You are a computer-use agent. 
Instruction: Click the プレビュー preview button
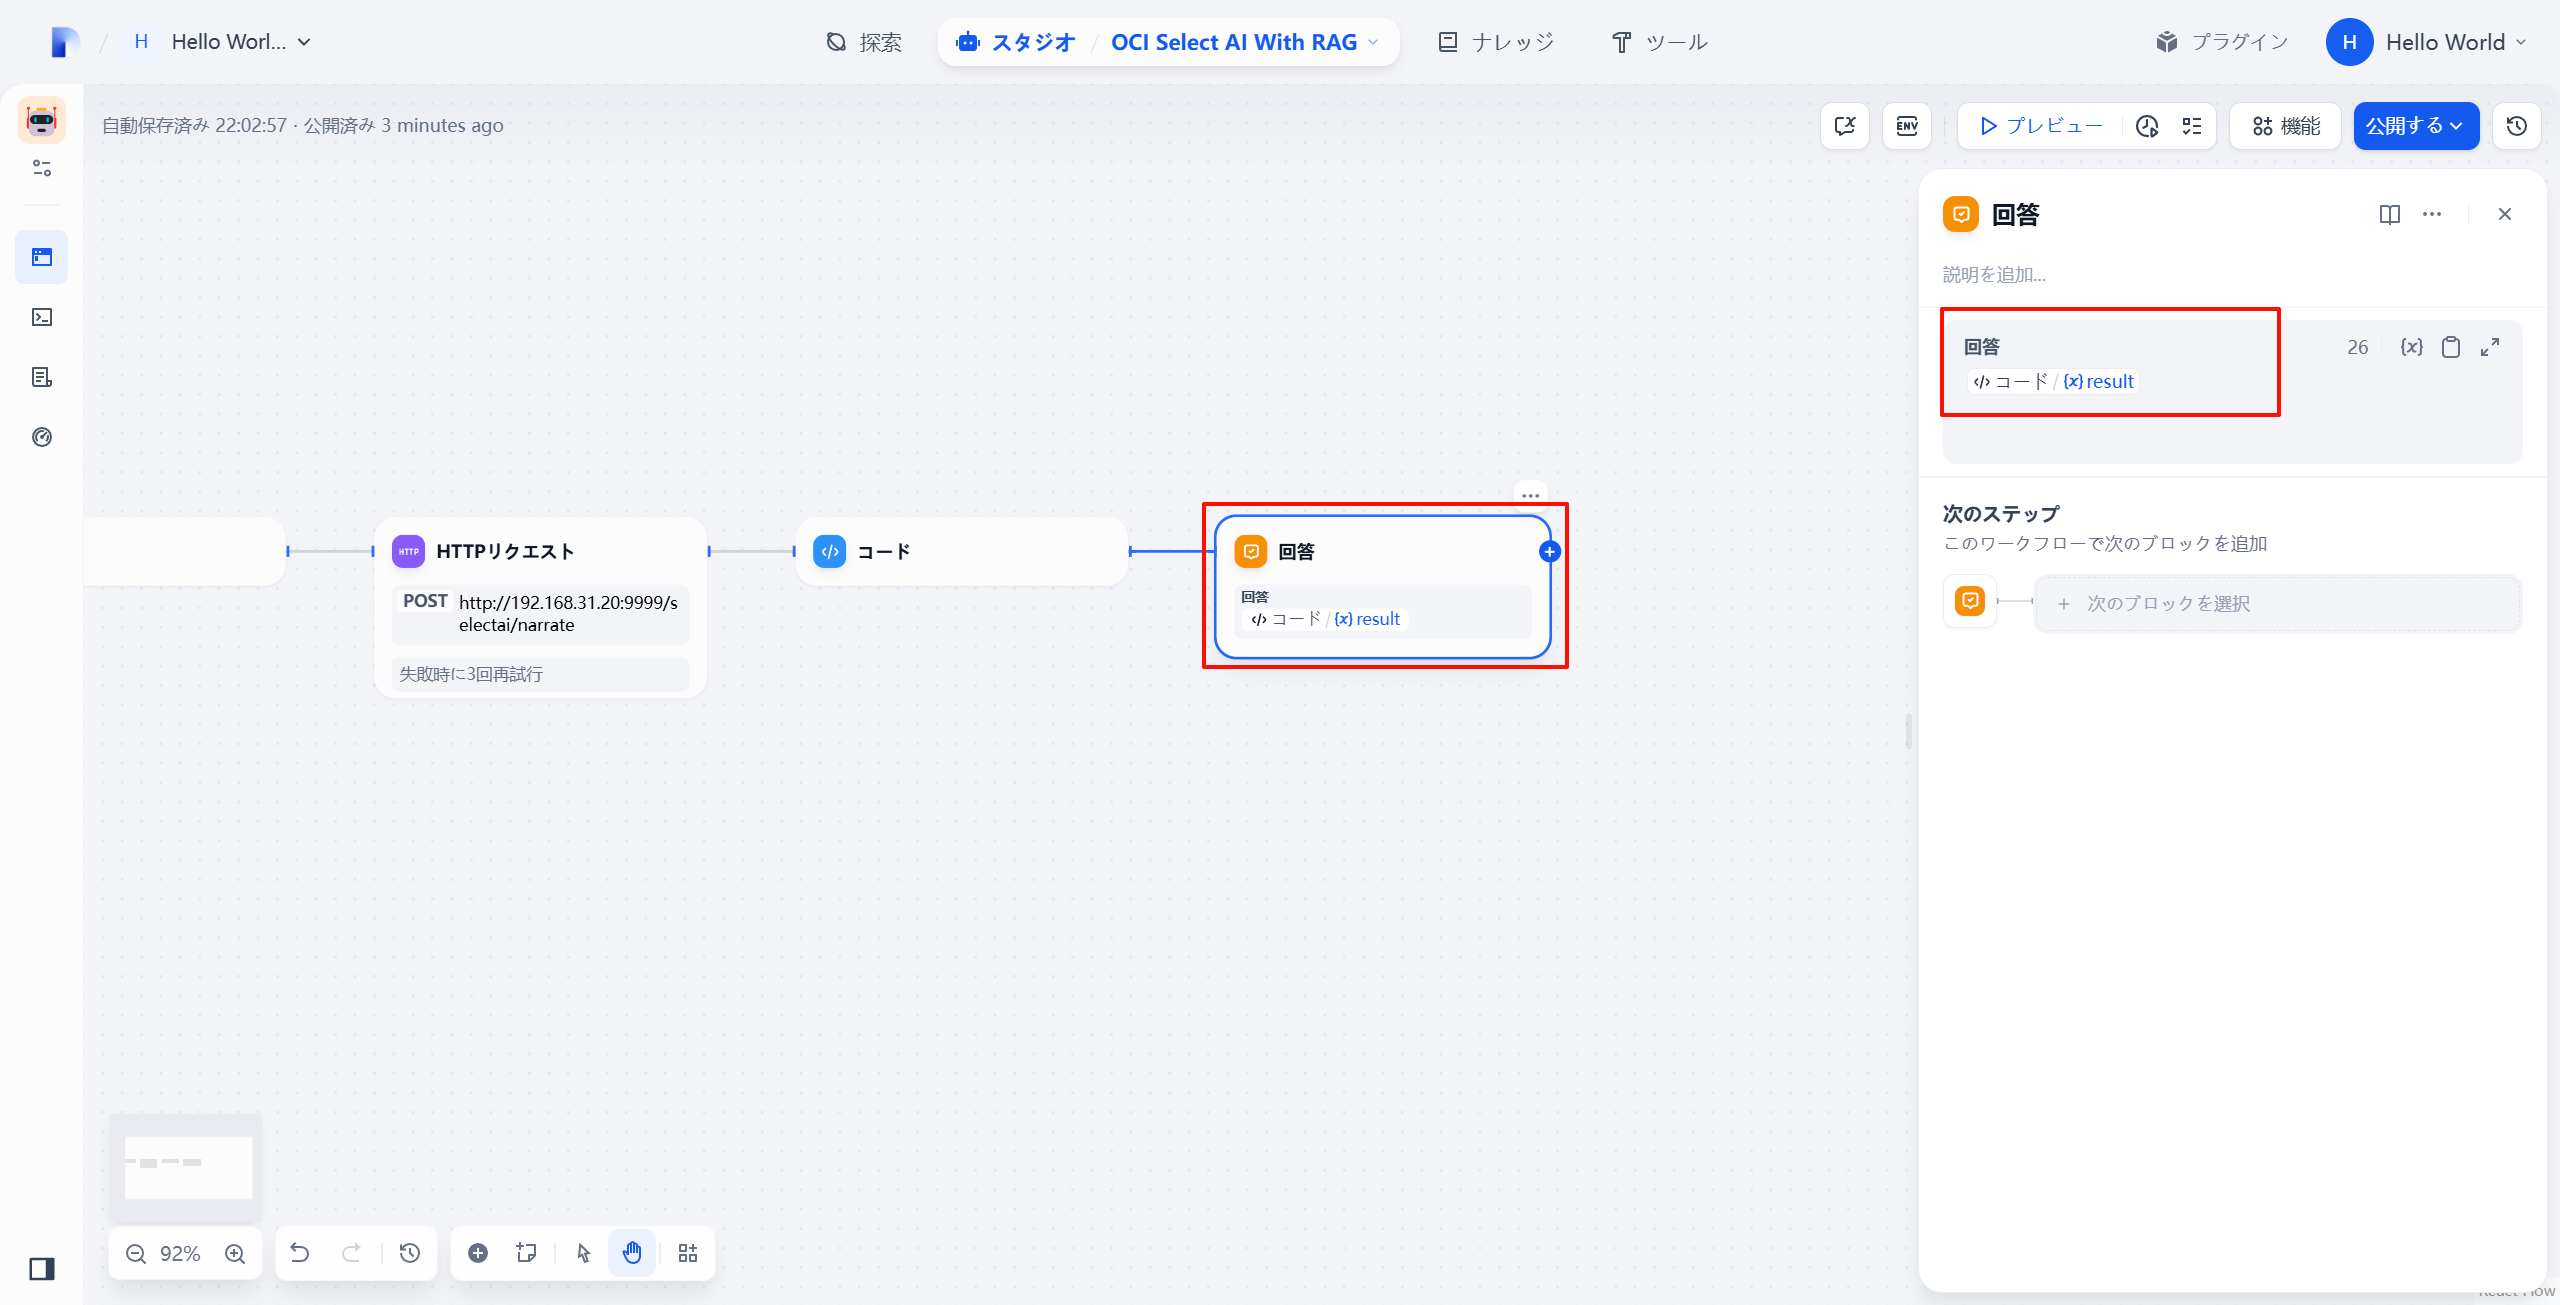point(2040,126)
